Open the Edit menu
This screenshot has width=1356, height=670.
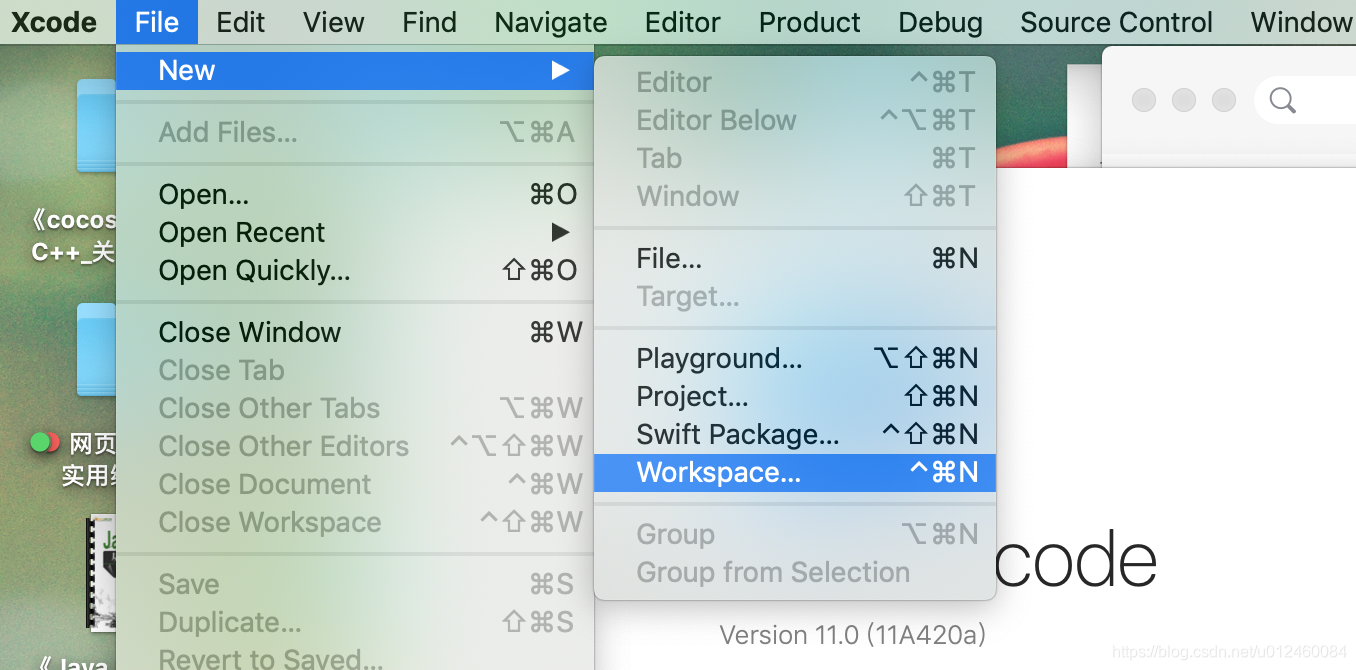(241, 22)
